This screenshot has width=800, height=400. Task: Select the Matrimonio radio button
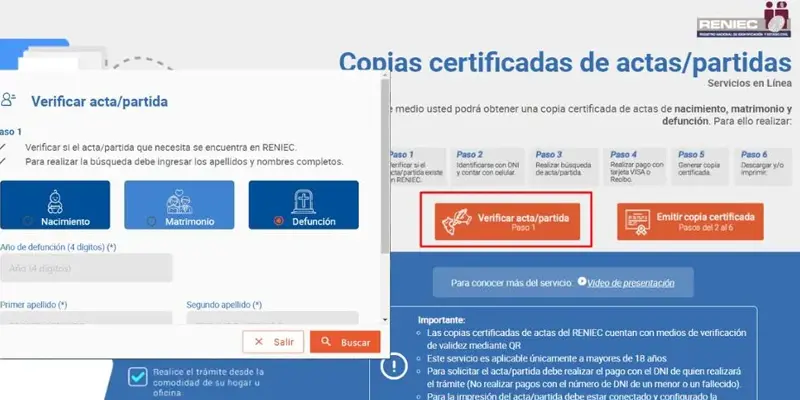pyautogui.click(x=152, y=221)
